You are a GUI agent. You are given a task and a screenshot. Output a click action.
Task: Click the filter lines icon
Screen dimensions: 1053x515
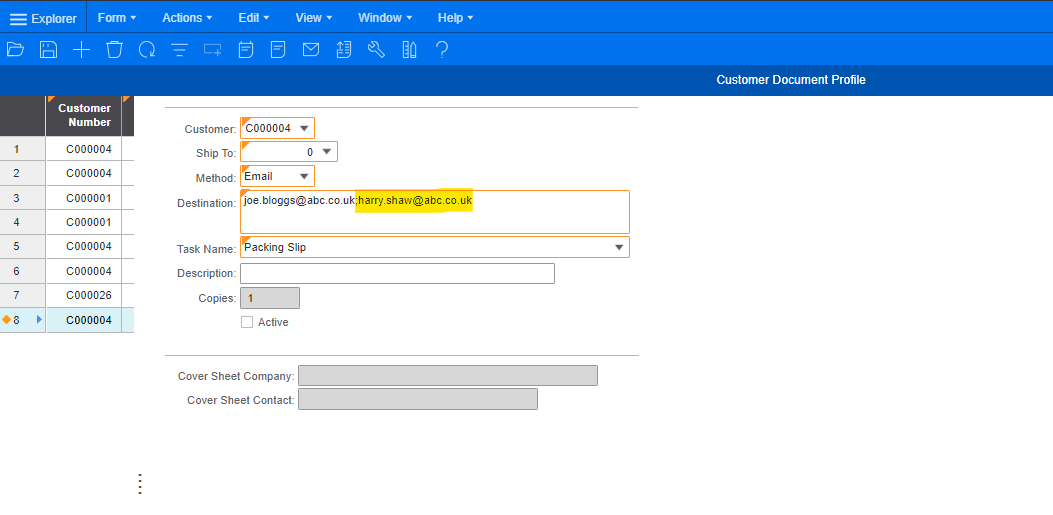179,49
